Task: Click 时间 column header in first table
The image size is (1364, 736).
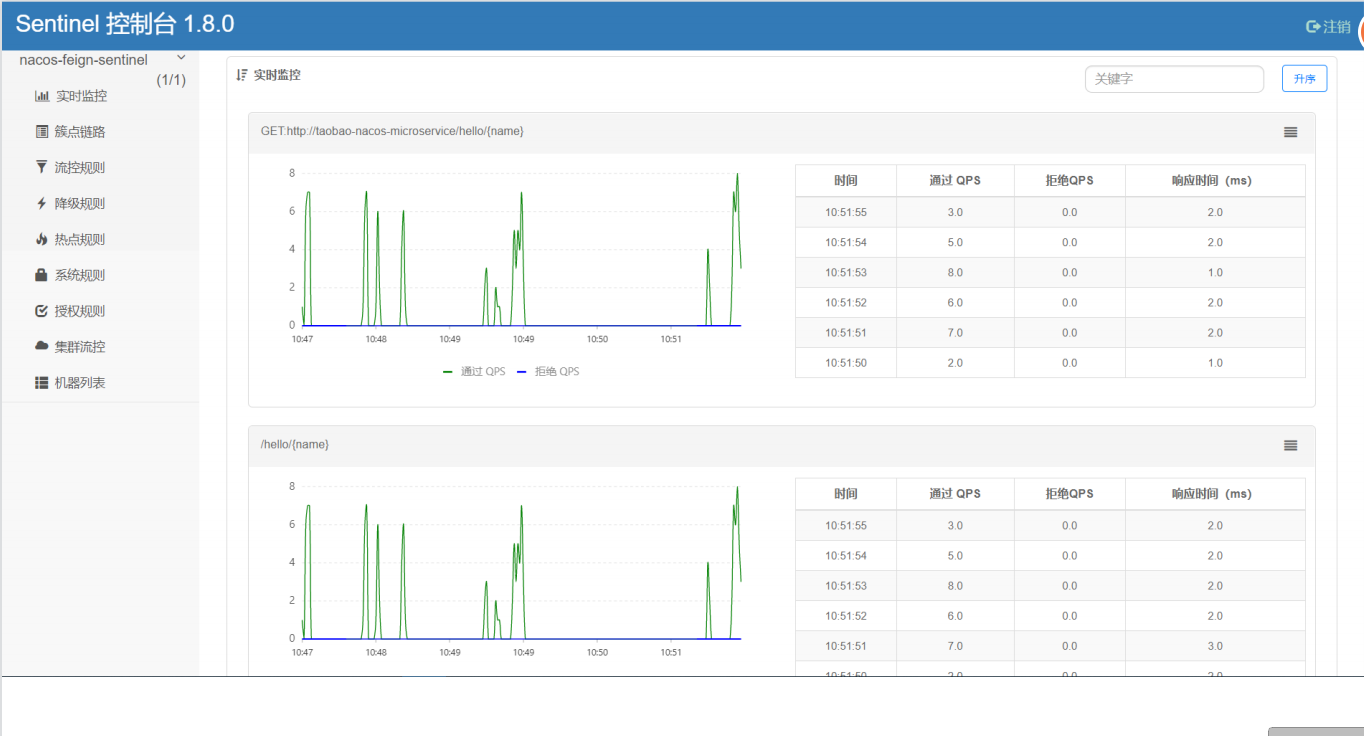Action: [x=846, y=181]
